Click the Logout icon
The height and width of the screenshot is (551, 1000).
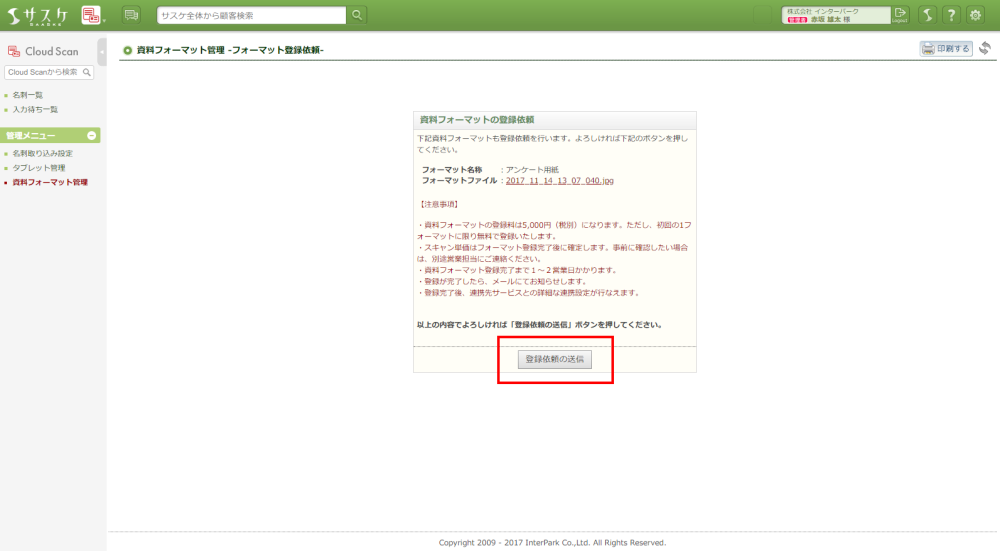point(900,14)
